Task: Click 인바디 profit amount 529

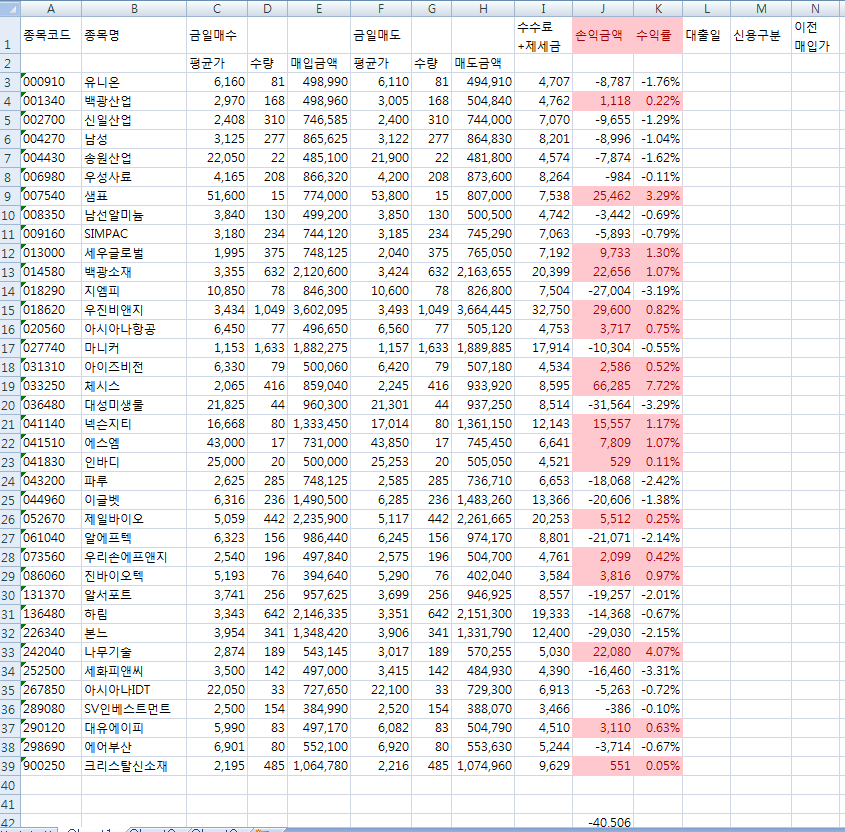Action: click(602, 462)
